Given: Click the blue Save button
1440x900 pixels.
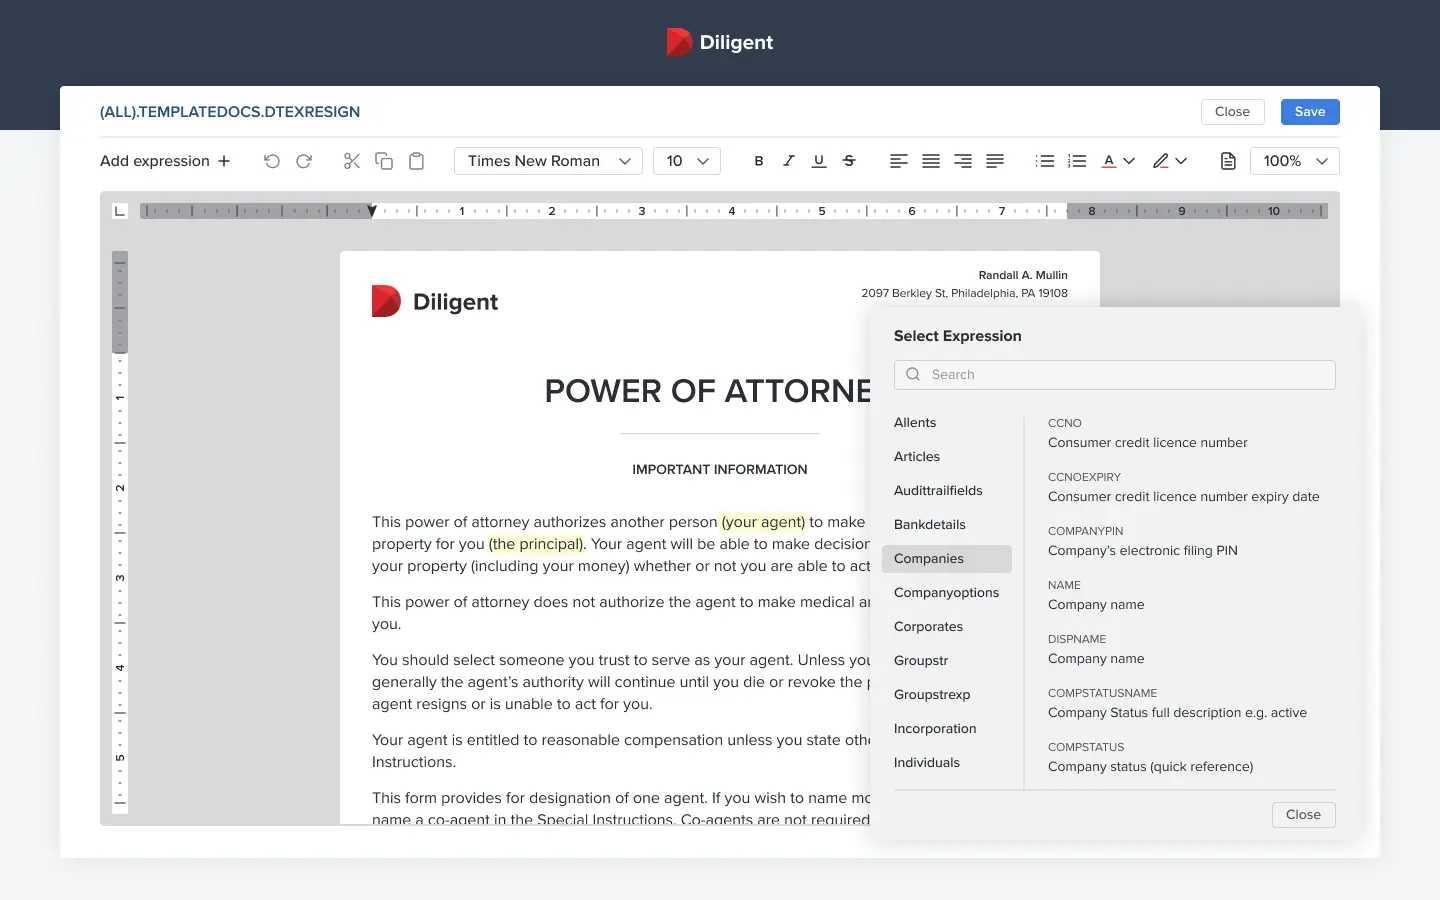Looking at the screenshot, I should [x=1310, y=112].
